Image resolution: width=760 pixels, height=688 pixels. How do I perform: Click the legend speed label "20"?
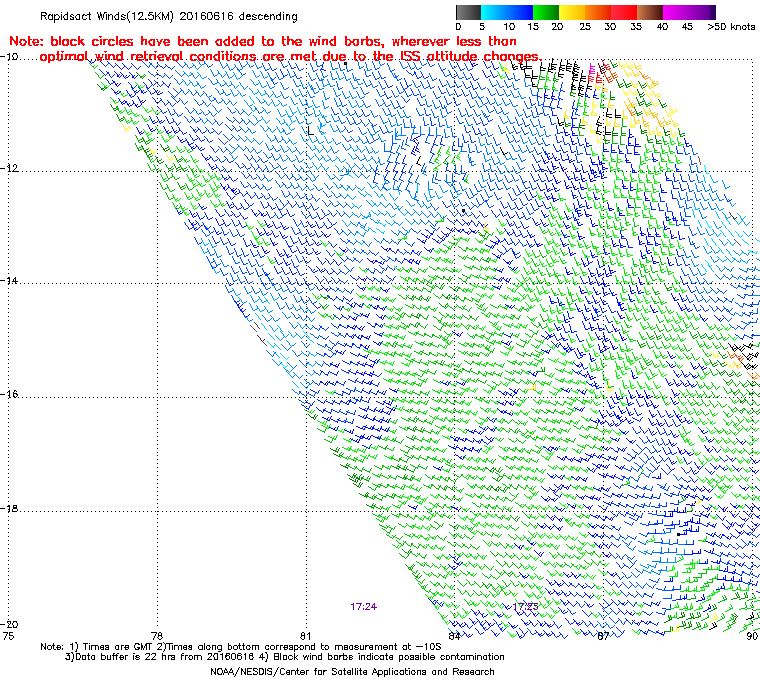coord(558,27)
